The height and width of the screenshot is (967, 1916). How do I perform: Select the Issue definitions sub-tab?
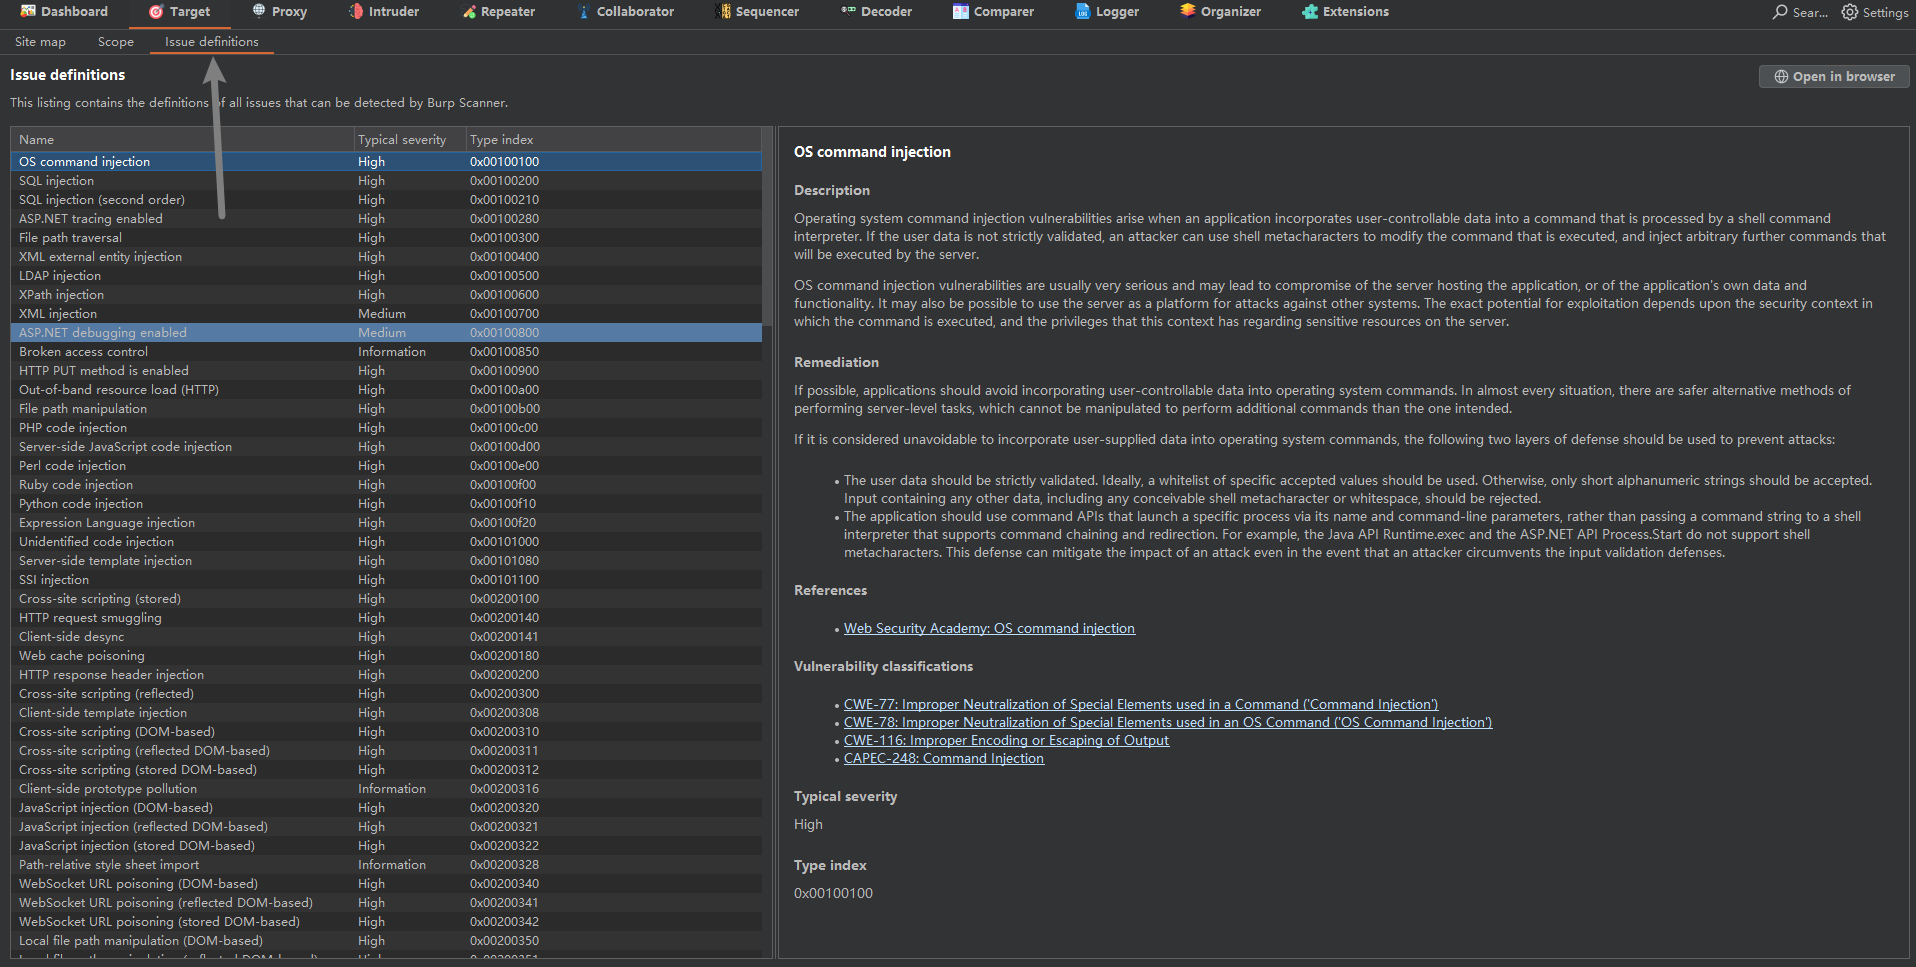point(211,42)
